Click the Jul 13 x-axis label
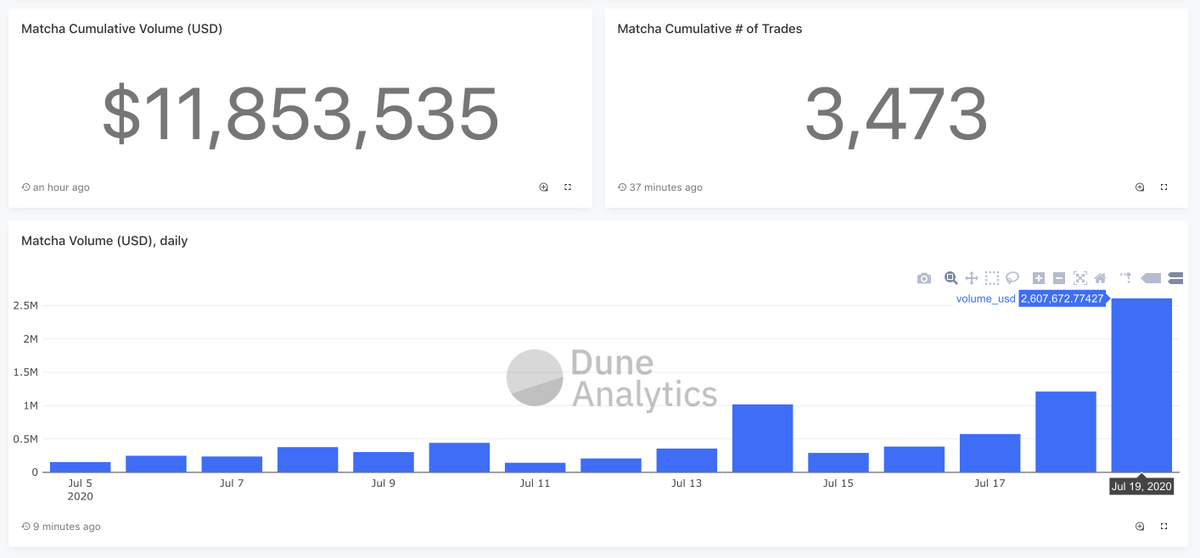This screenshot has width=1200, height=558. tap(687, 483)
